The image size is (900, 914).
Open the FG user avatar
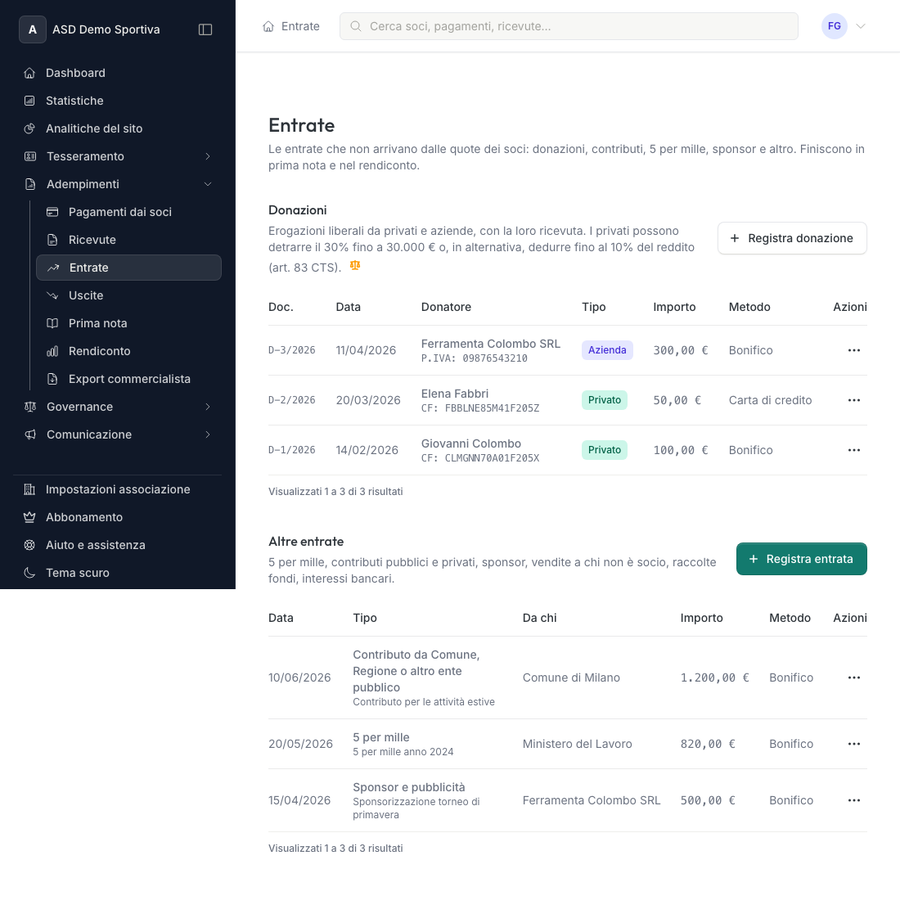834,26
